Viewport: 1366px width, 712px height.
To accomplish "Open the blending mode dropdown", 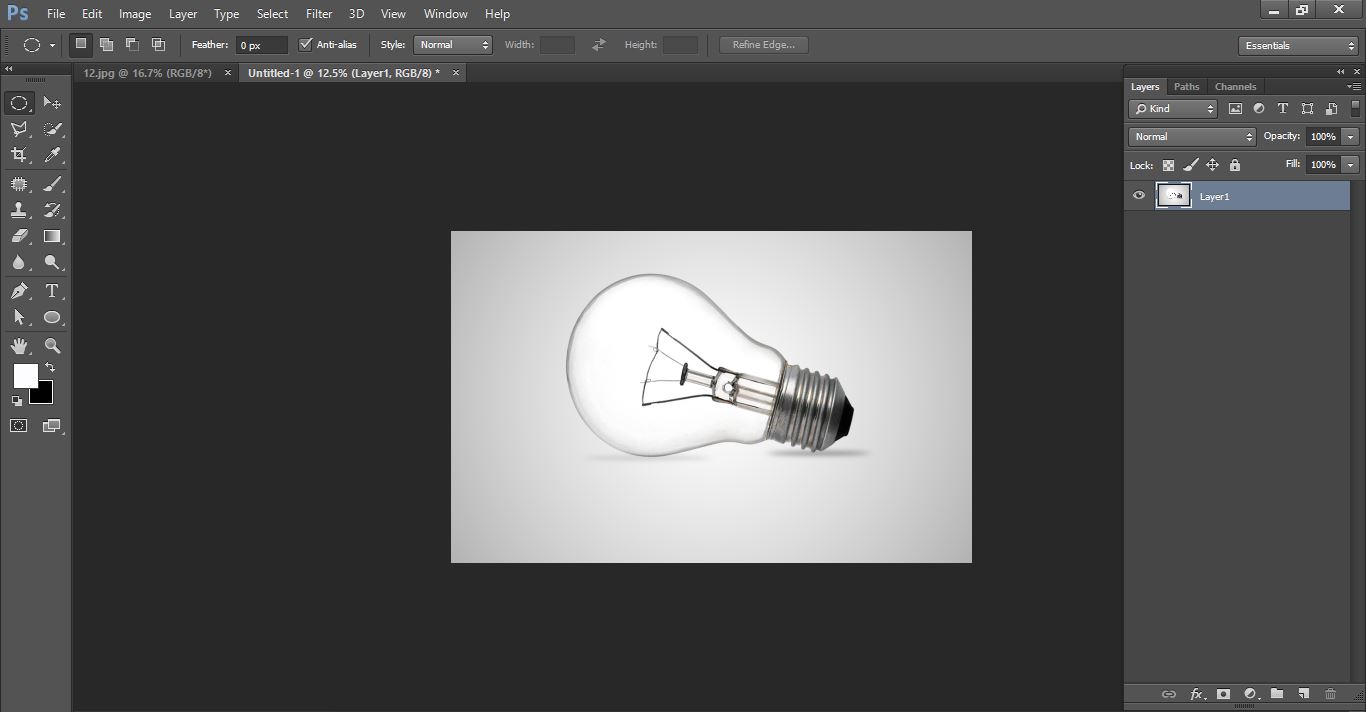I will (x=1191, y=136).
